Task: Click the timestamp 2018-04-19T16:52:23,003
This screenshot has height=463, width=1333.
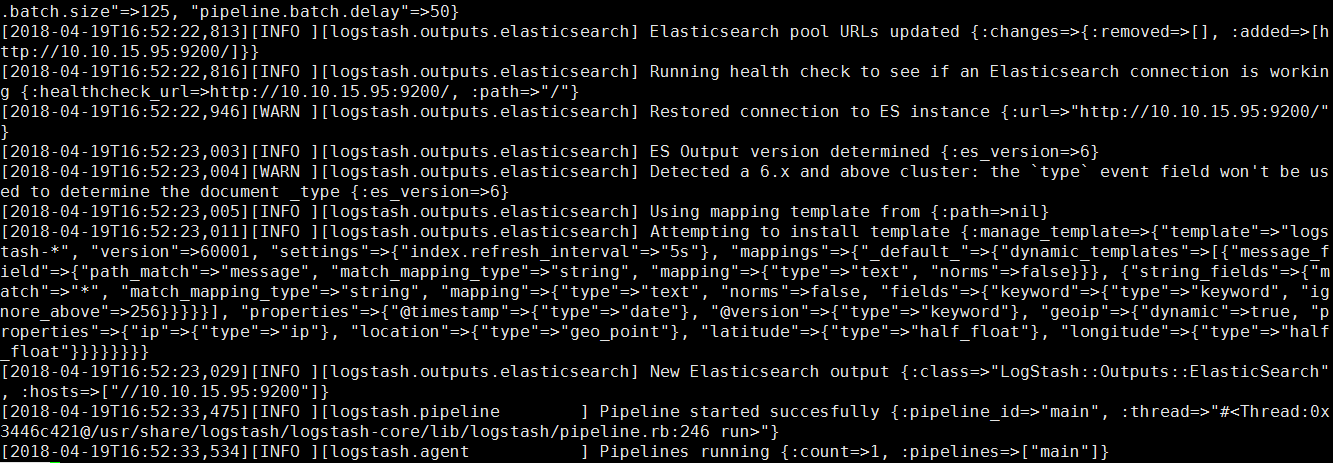Action: [x=125, y=151]
